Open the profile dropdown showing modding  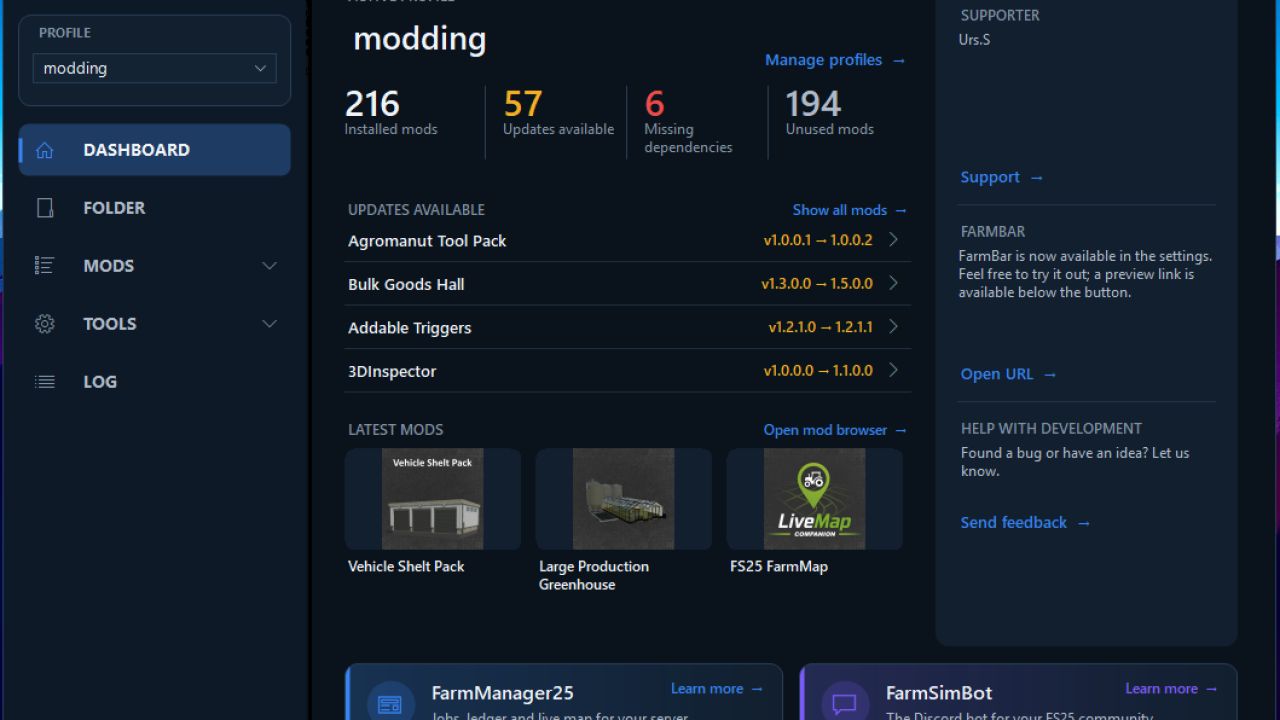[155, 68]
